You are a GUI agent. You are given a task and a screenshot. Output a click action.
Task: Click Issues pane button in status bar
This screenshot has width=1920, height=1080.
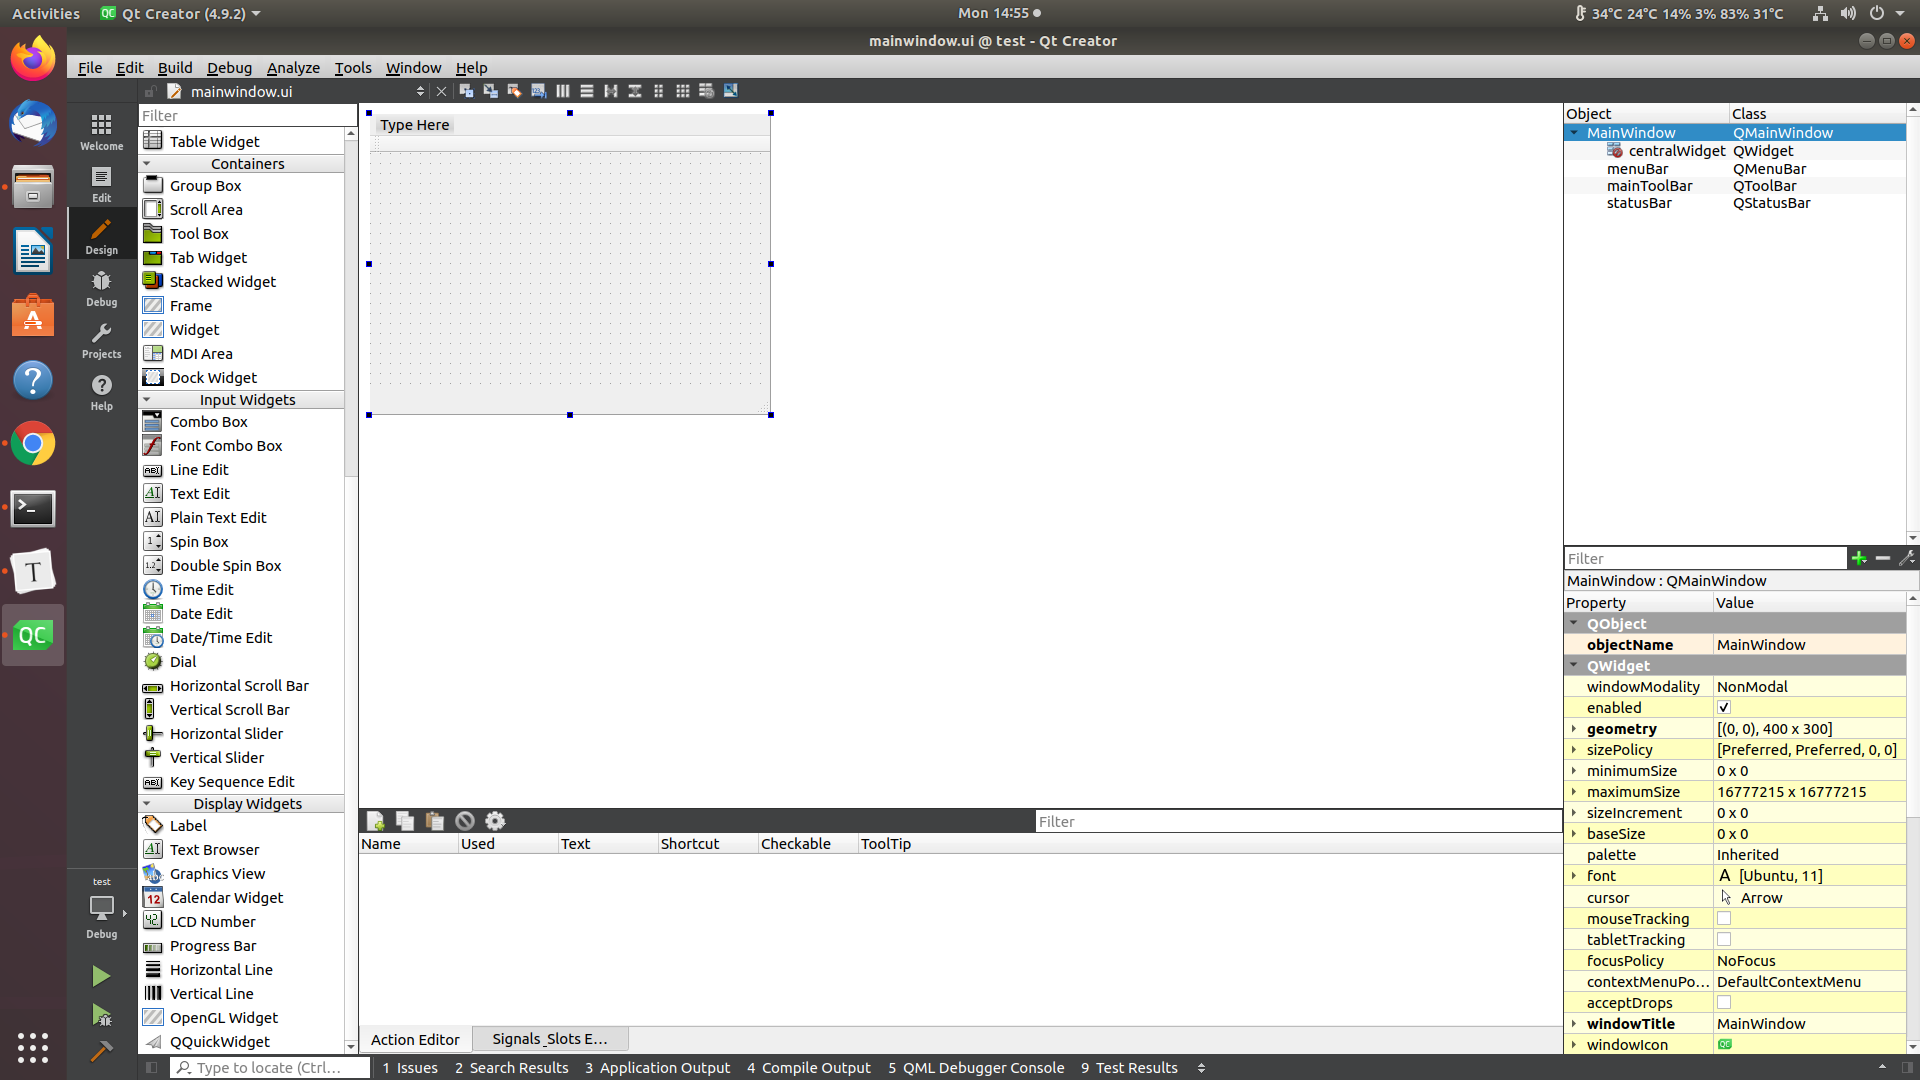(410, 1068)
